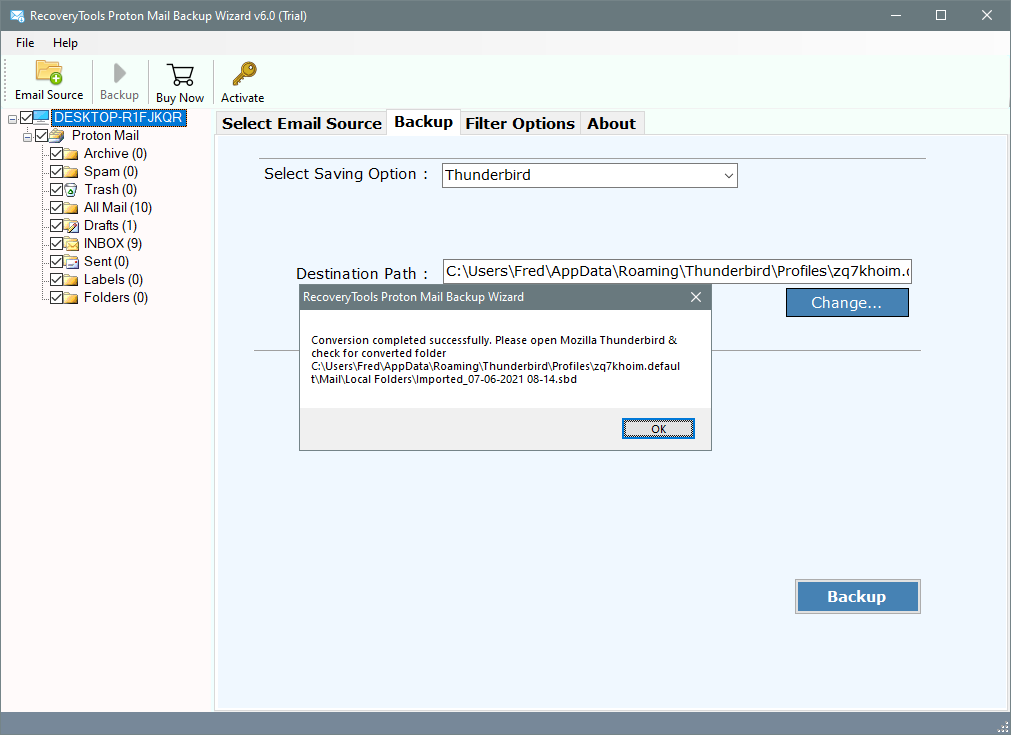Click the Backup play arrow toolbar icon

pyautogui.click(x=119, y=73)
